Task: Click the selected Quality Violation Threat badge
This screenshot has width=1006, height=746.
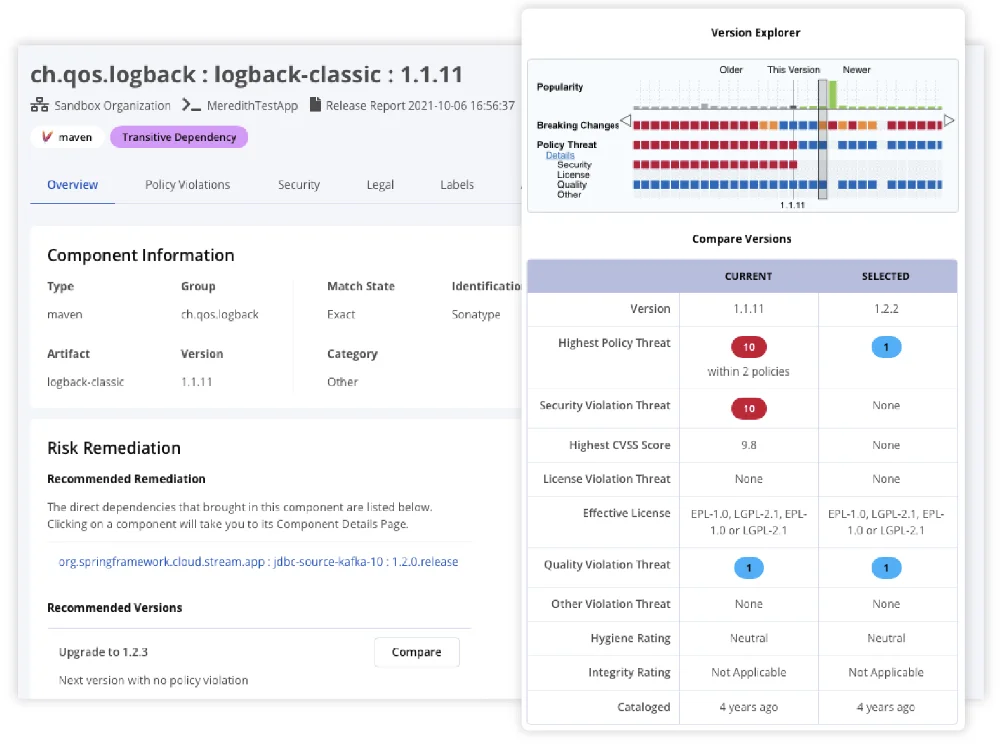Action: pyautogui.click(x=886, y=568)
